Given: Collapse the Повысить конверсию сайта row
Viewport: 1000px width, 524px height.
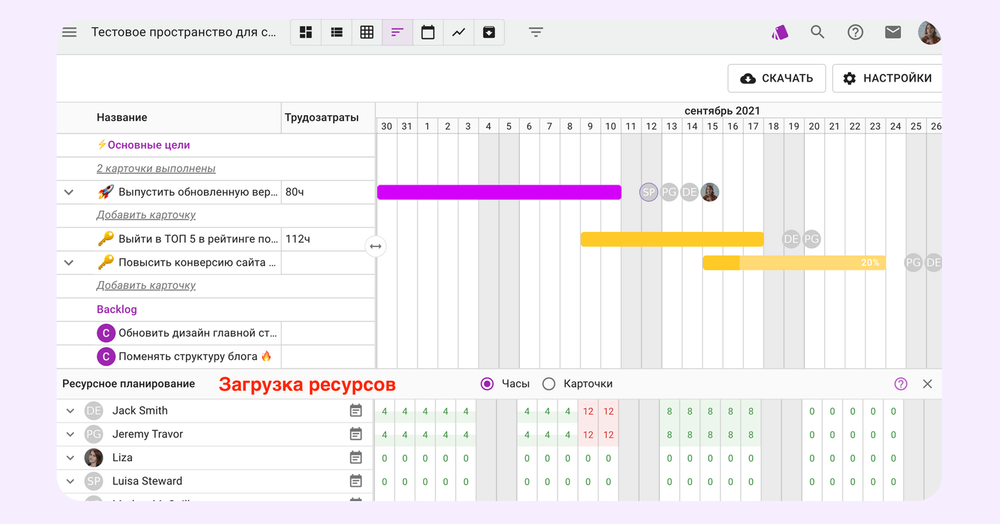Looking at the screenshot, I should point(69,263).
